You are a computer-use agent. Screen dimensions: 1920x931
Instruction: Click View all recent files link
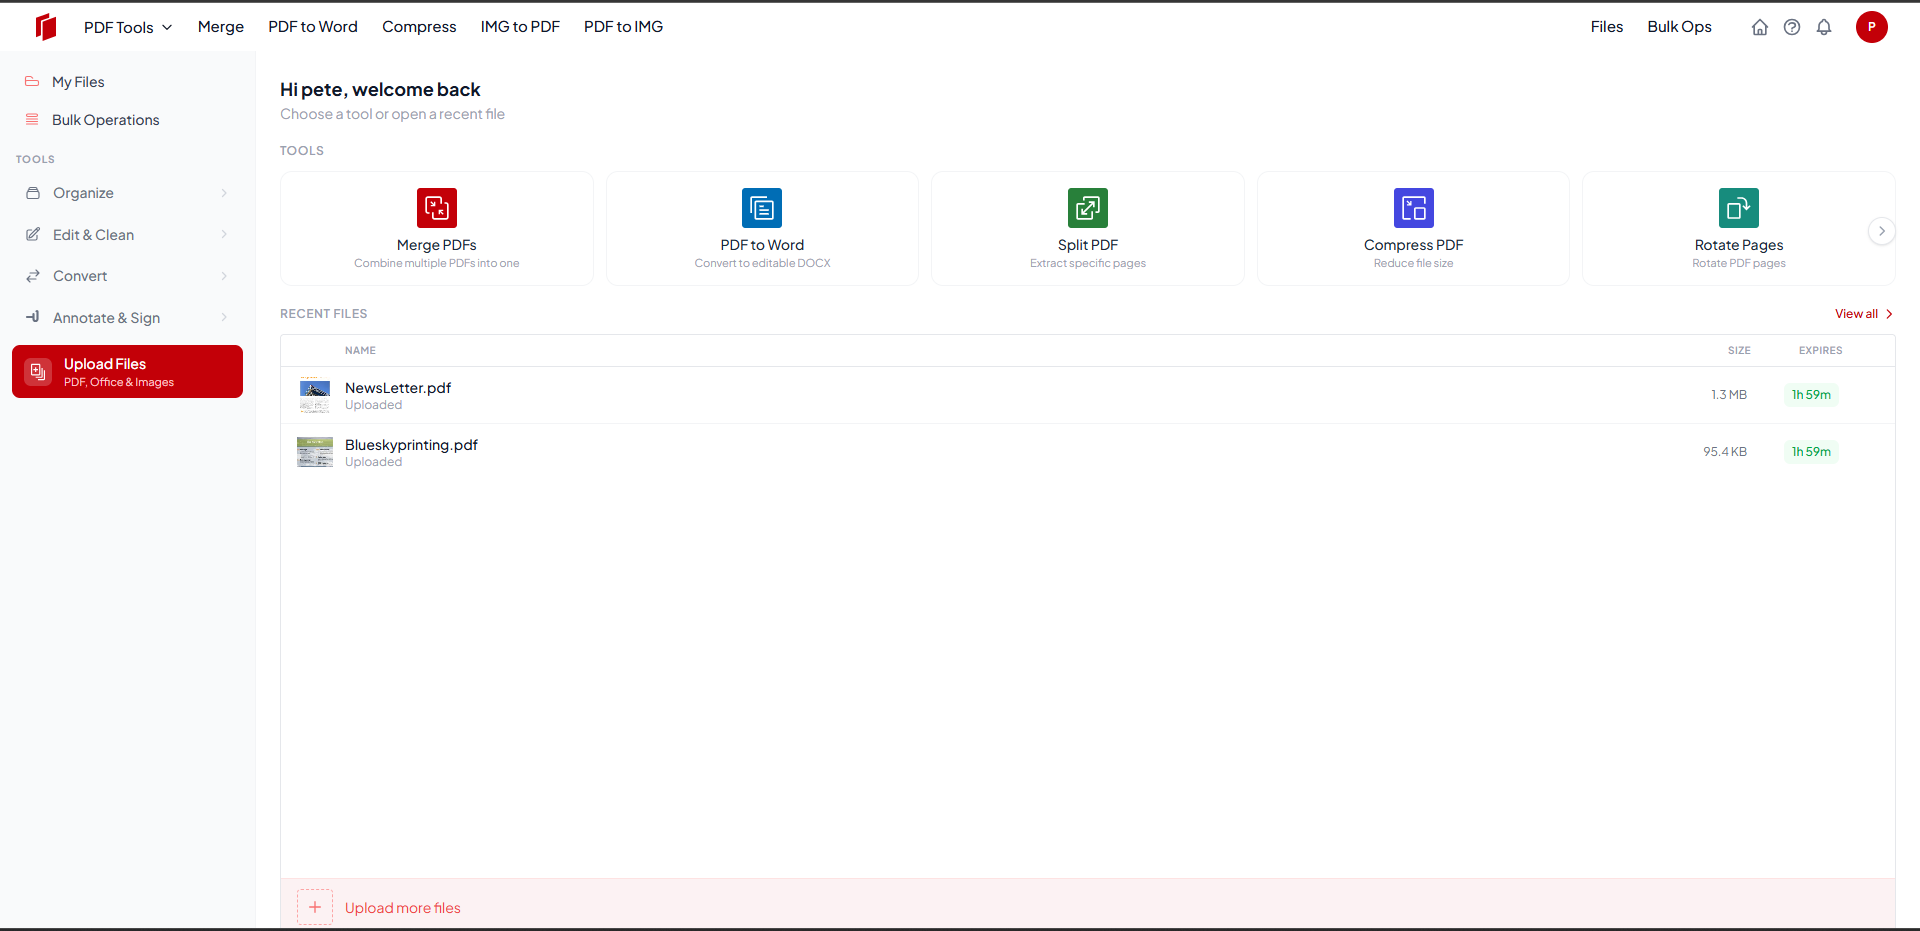click(x=1864, y=314)
